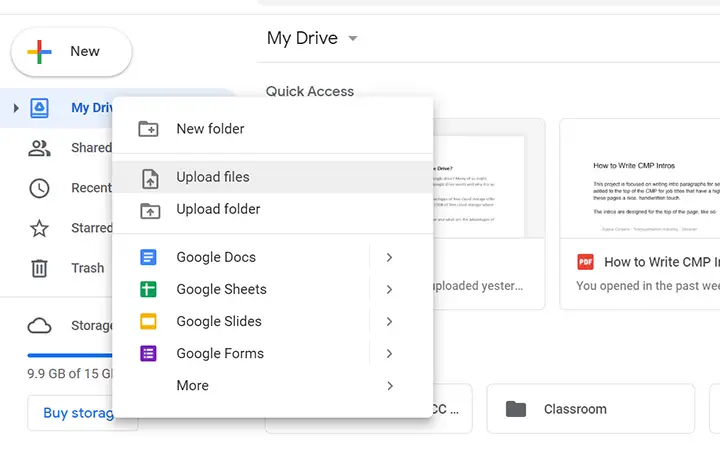The height and width of the screenshot is (450, 720).
Task: Choose Google Docs menu entry
Action: pos(273,258)
